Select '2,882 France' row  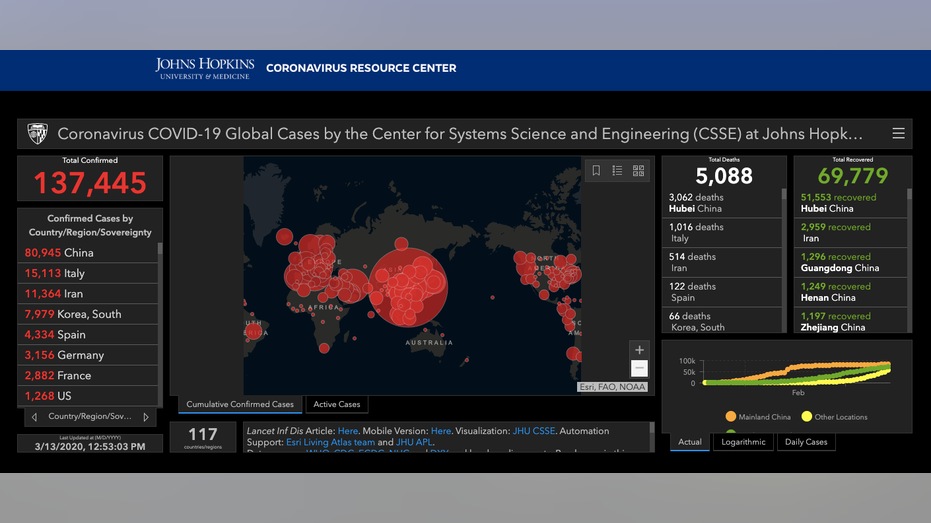coord(88,376)
